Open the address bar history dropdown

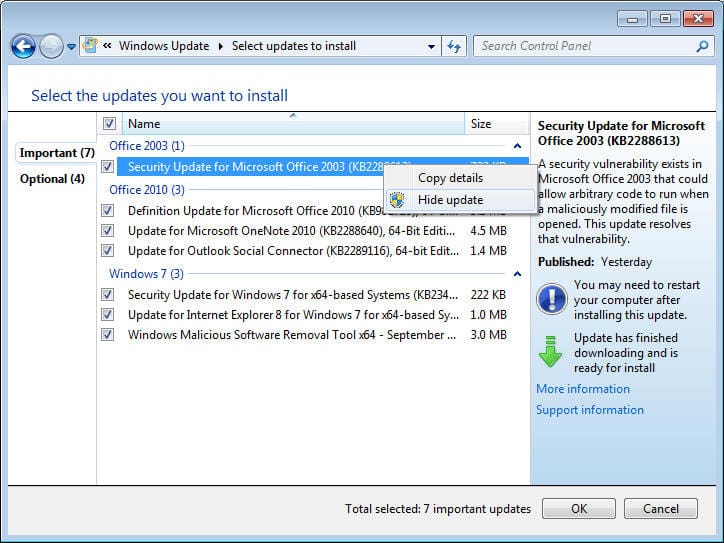tap(431, 46)
